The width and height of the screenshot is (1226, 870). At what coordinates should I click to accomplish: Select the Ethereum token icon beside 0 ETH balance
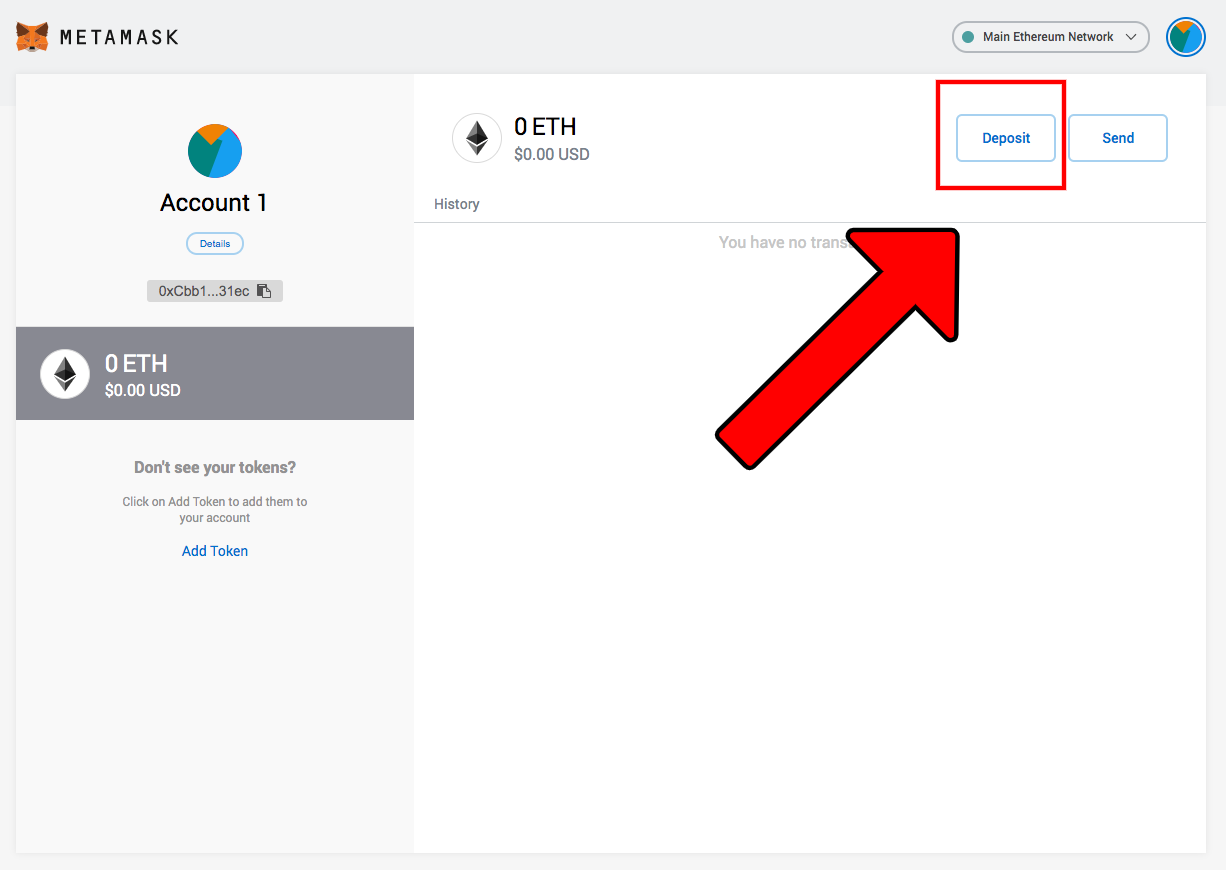click(x=477, y=138)
